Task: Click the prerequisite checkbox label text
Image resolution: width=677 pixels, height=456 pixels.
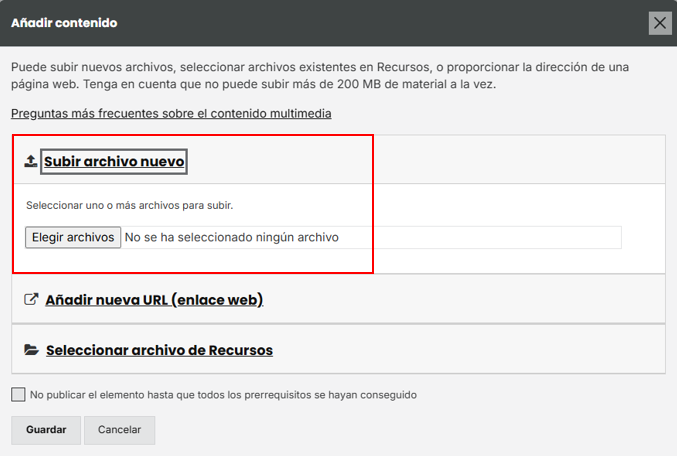Action: (x=223, y=395)
